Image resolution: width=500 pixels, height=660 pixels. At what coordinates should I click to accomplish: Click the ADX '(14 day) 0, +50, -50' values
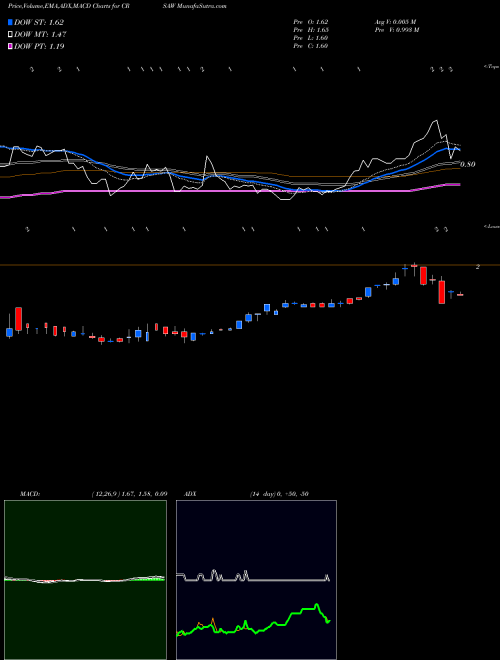[x=279, y=494]
